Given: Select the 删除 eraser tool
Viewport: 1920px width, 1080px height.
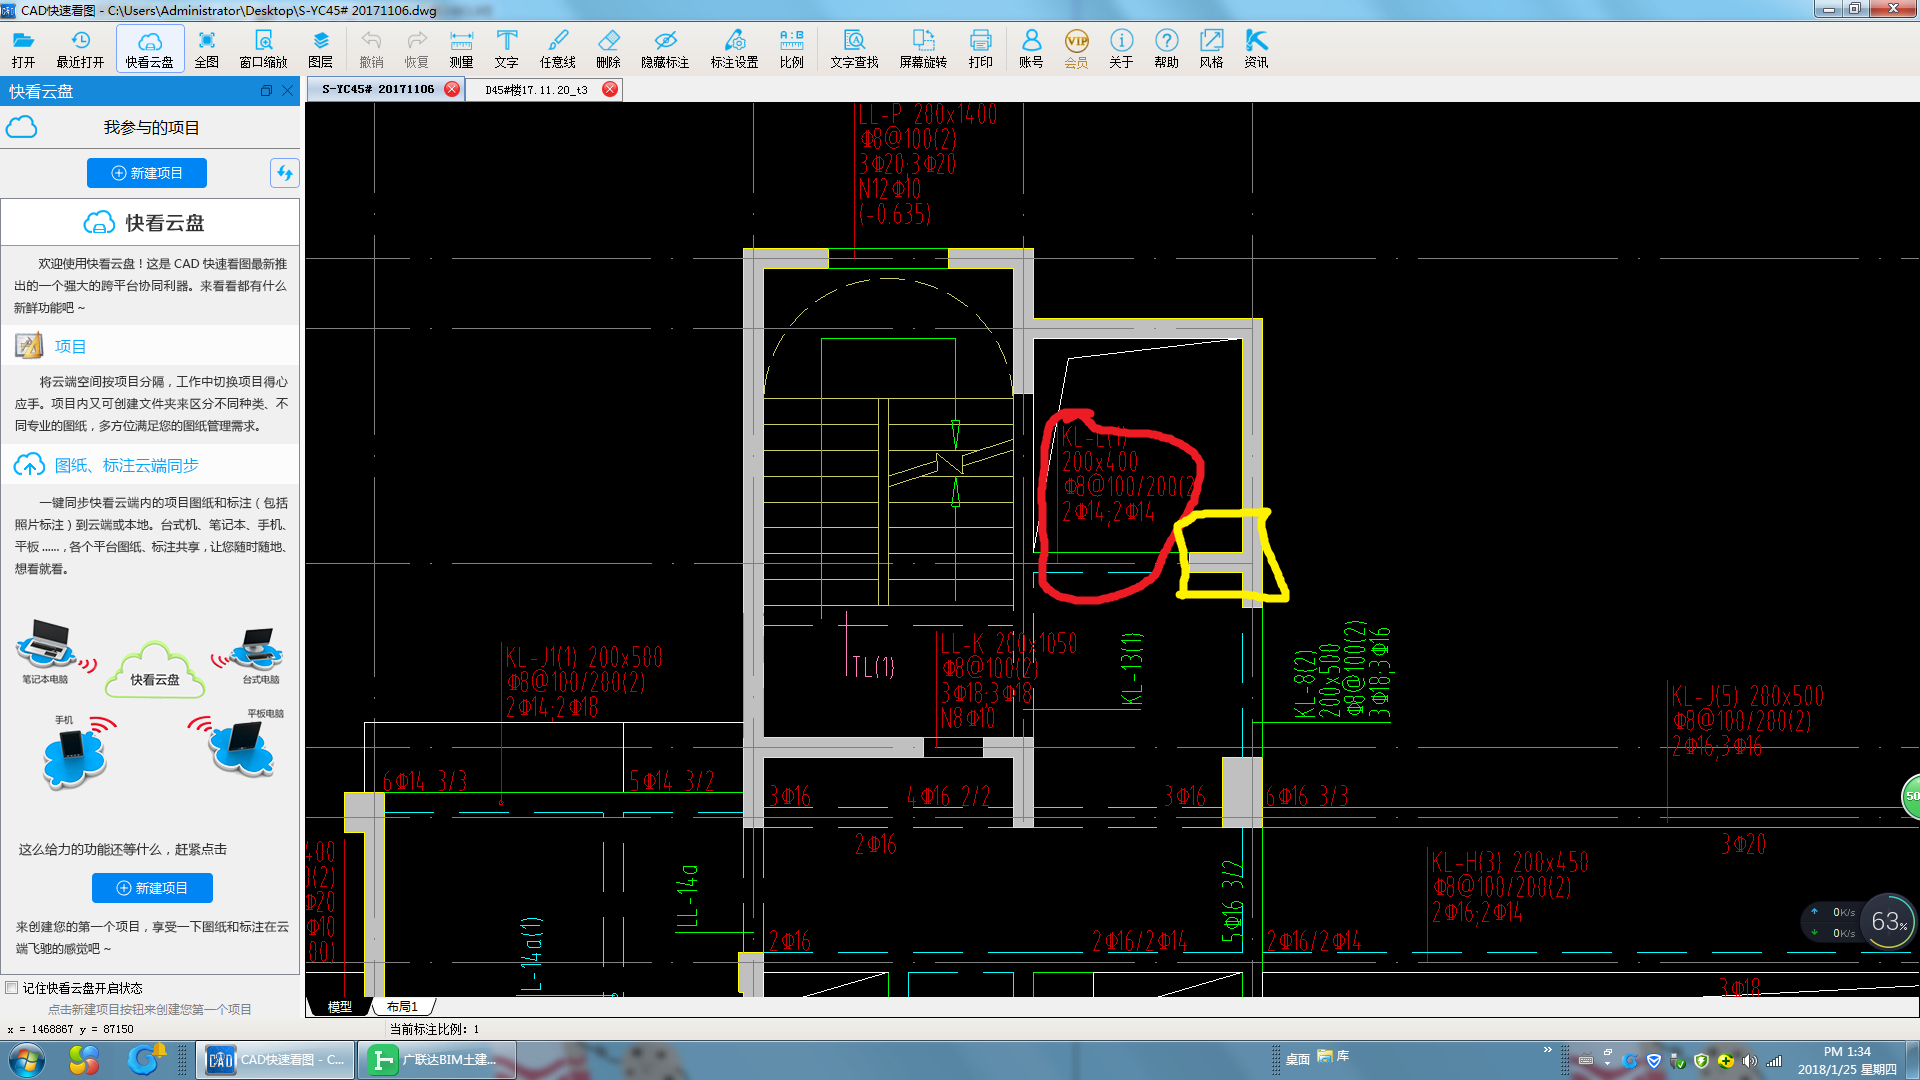Looking at the screenshot, I should coord(608,48).
